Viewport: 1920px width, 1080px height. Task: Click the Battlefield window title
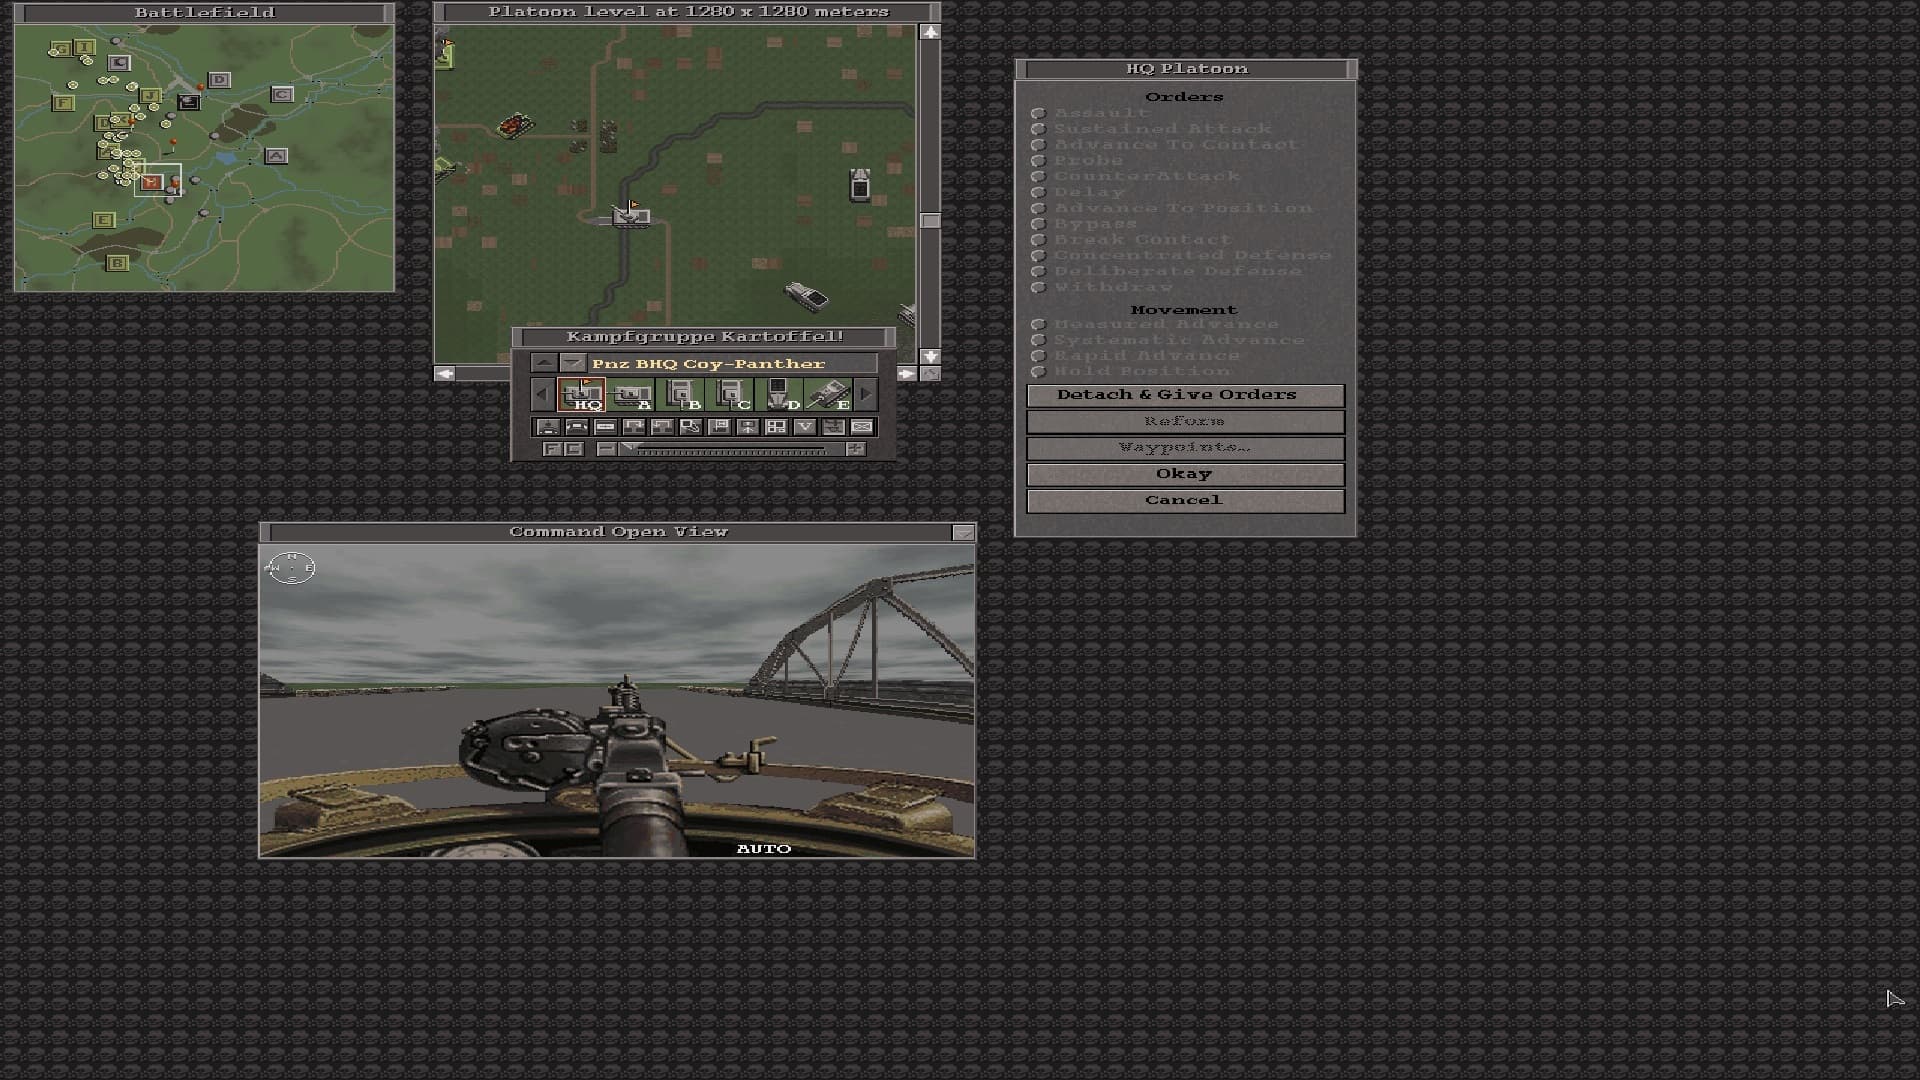(x=203, y=13)
